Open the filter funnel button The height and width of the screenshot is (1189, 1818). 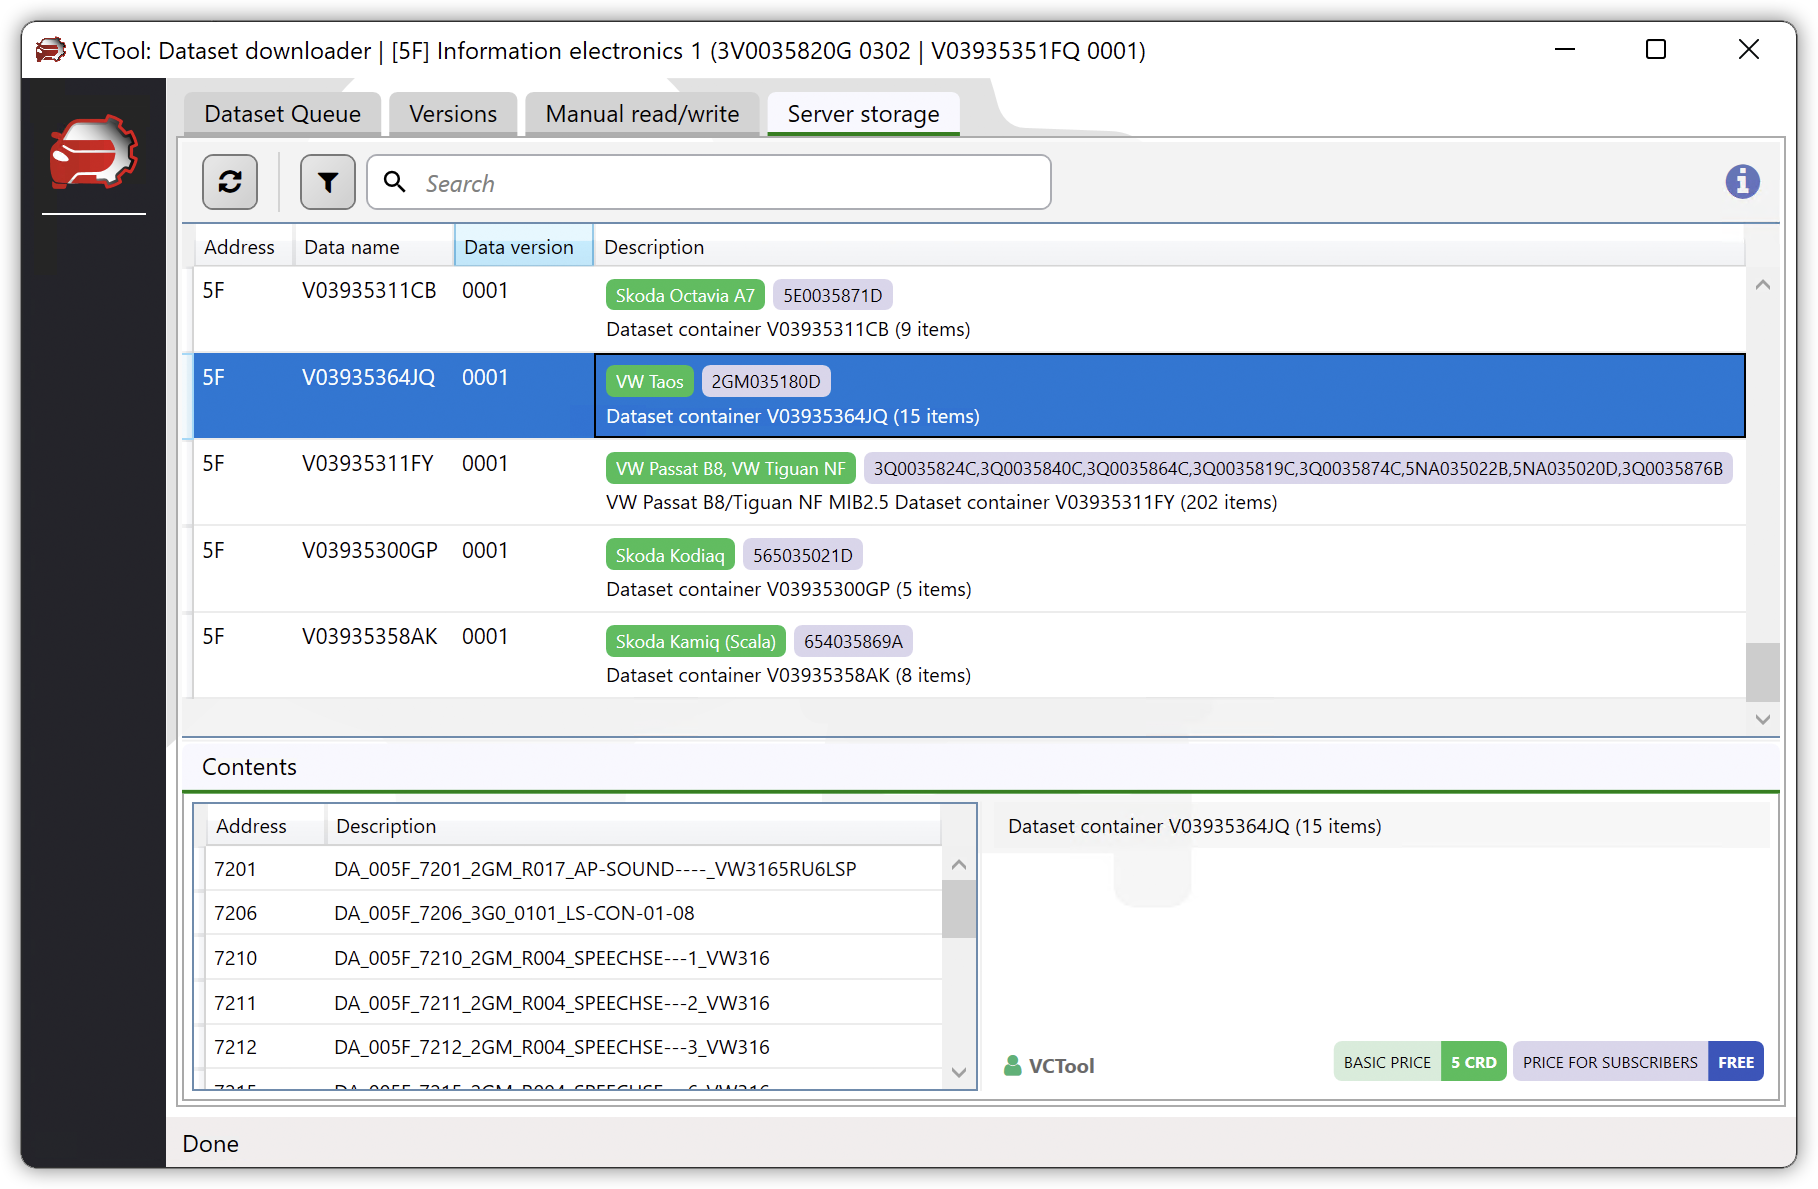point(328,182)
